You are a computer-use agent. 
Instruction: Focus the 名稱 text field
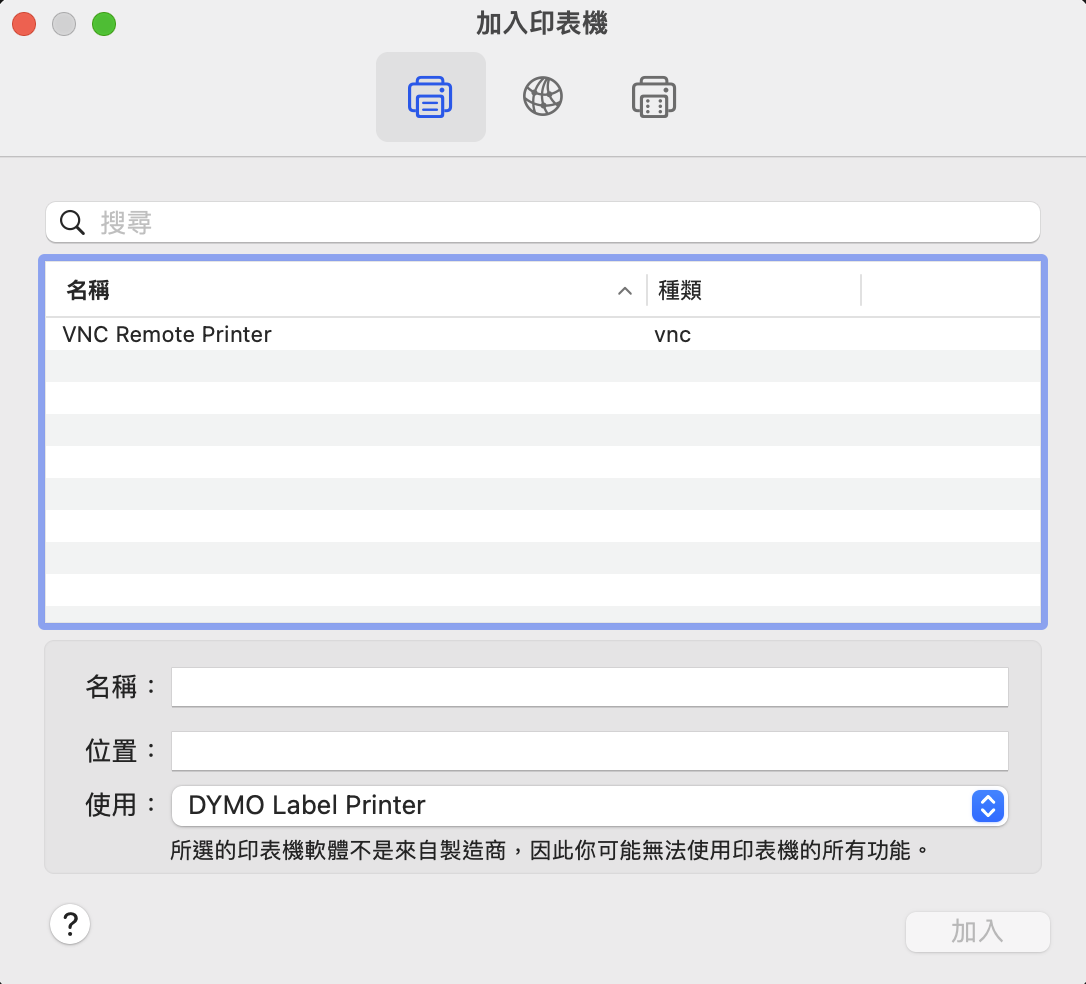pos(589,687)
